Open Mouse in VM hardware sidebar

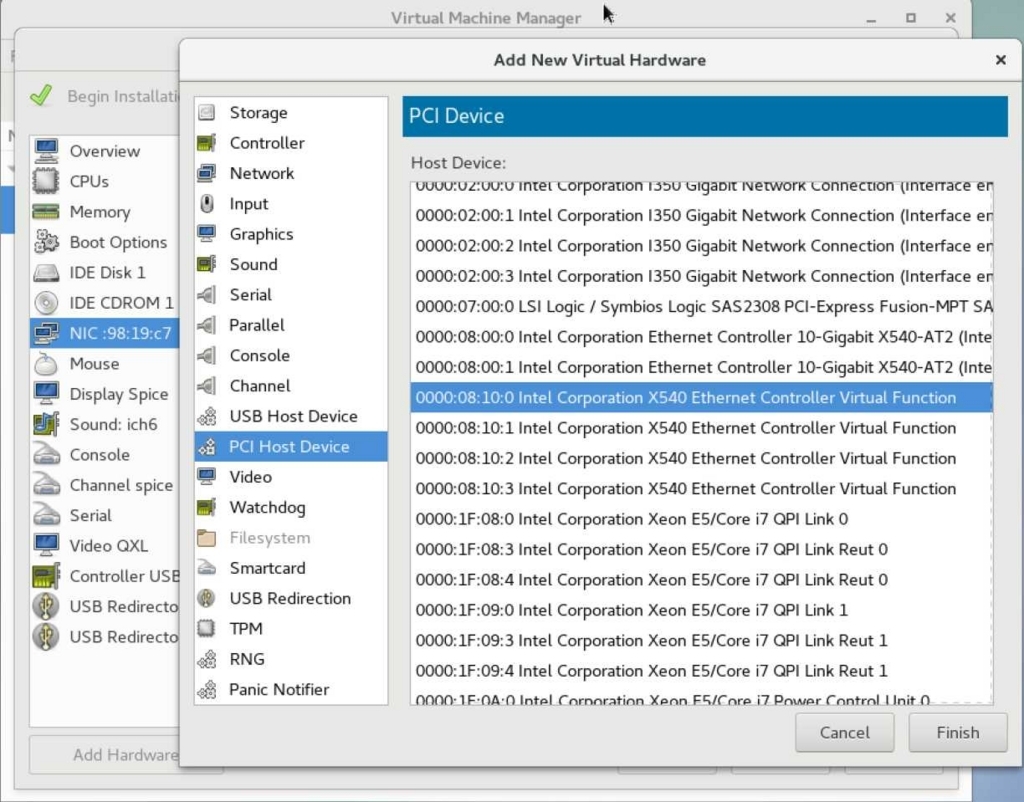pos(104,363)
